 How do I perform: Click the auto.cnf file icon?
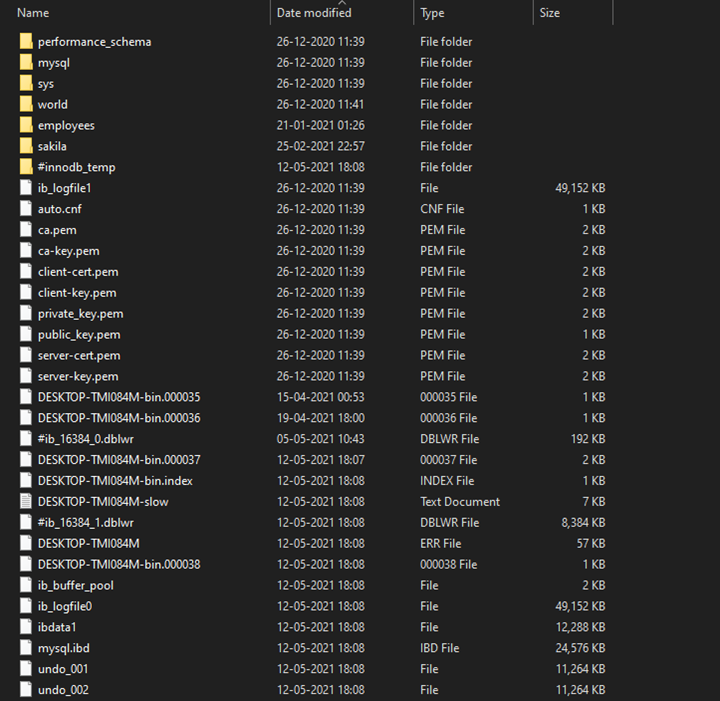(x=26, y=208)
